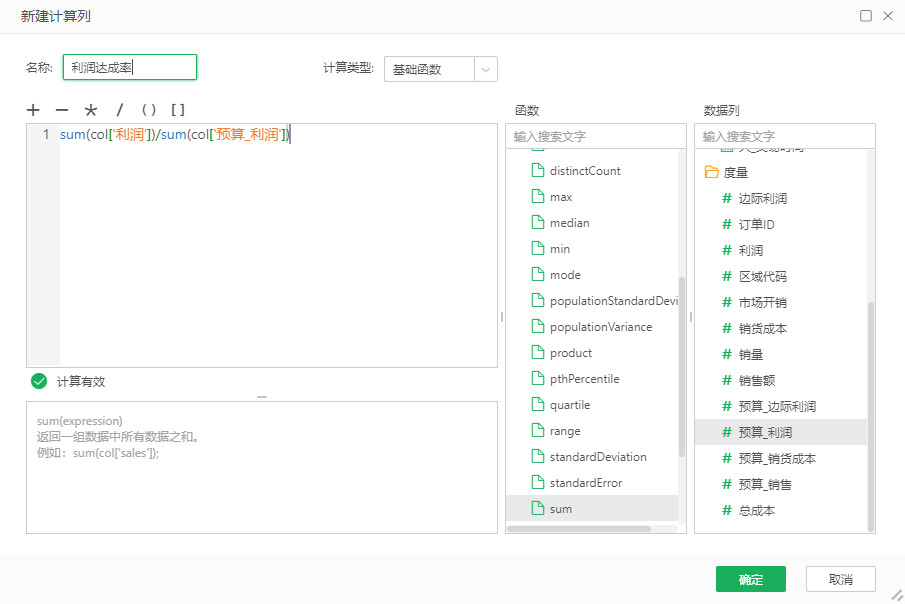
Task: Click the star multiplication operator icon
Action: pos(91,110)
